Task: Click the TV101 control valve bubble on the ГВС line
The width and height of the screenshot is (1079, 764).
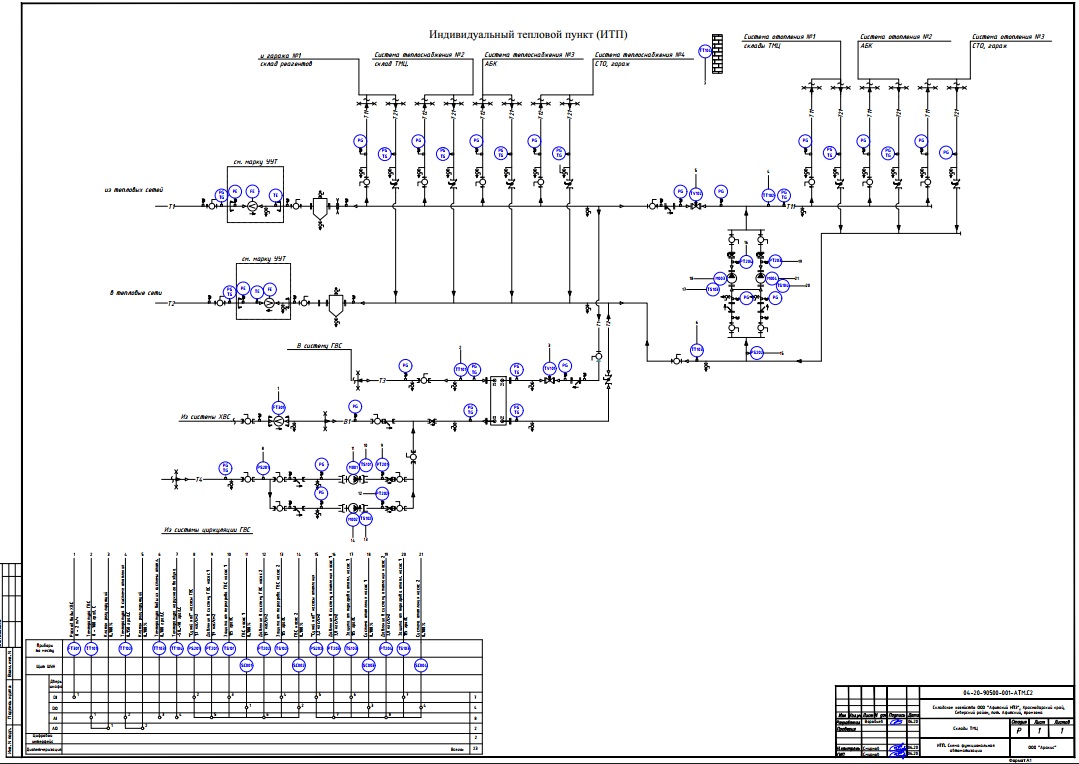Action: pos(549,369)
